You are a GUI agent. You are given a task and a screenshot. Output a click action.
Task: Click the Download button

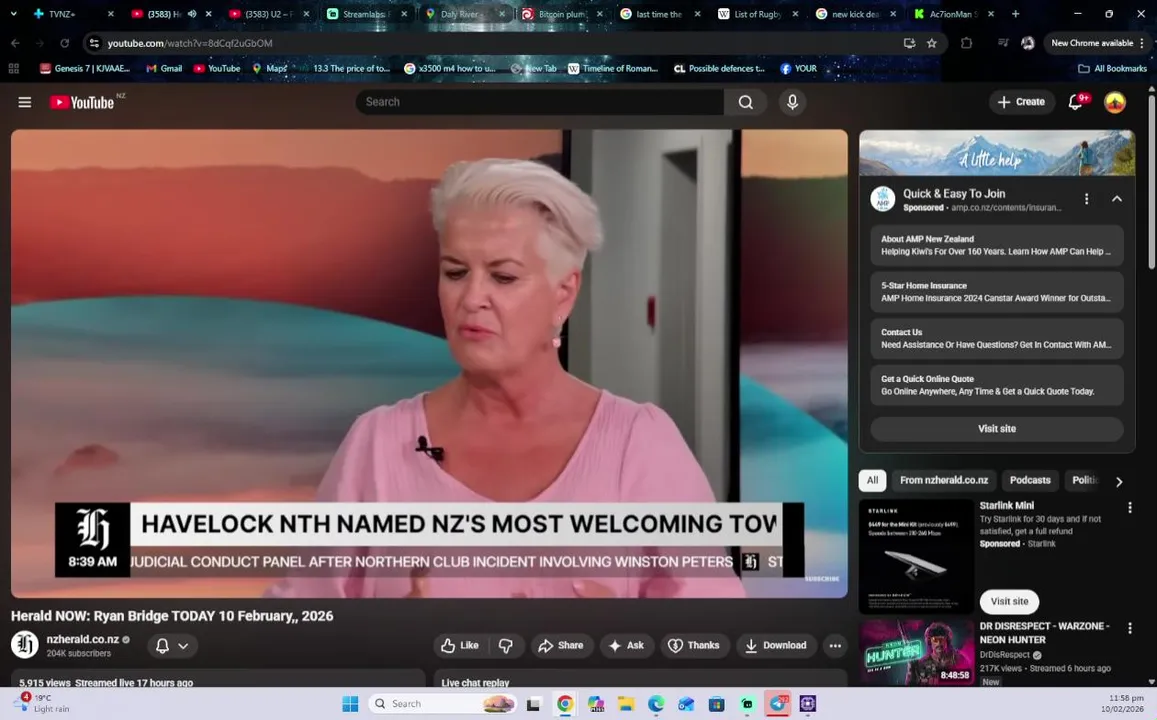pos(776,645)
